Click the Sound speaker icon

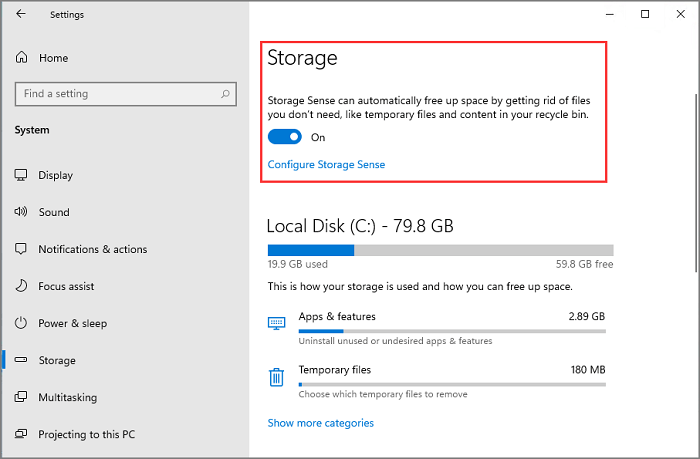click(21, 212)
